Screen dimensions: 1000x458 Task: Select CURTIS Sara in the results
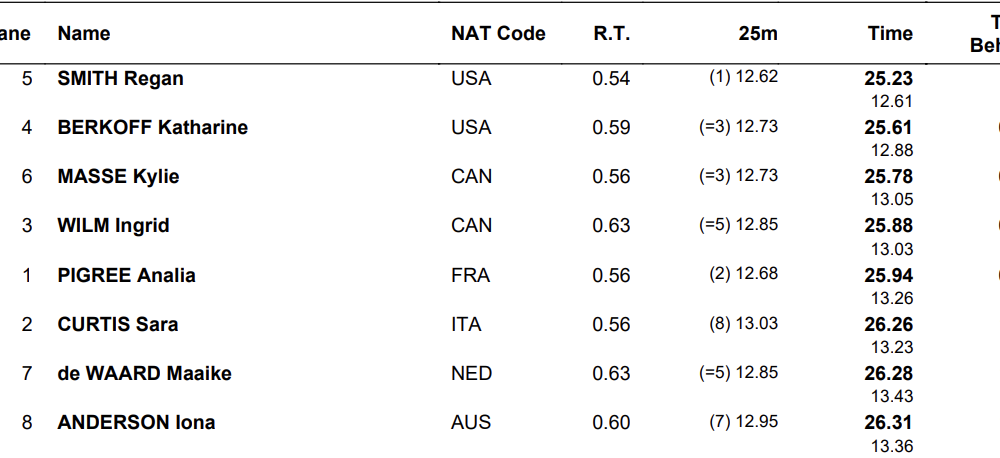point(117,324)
